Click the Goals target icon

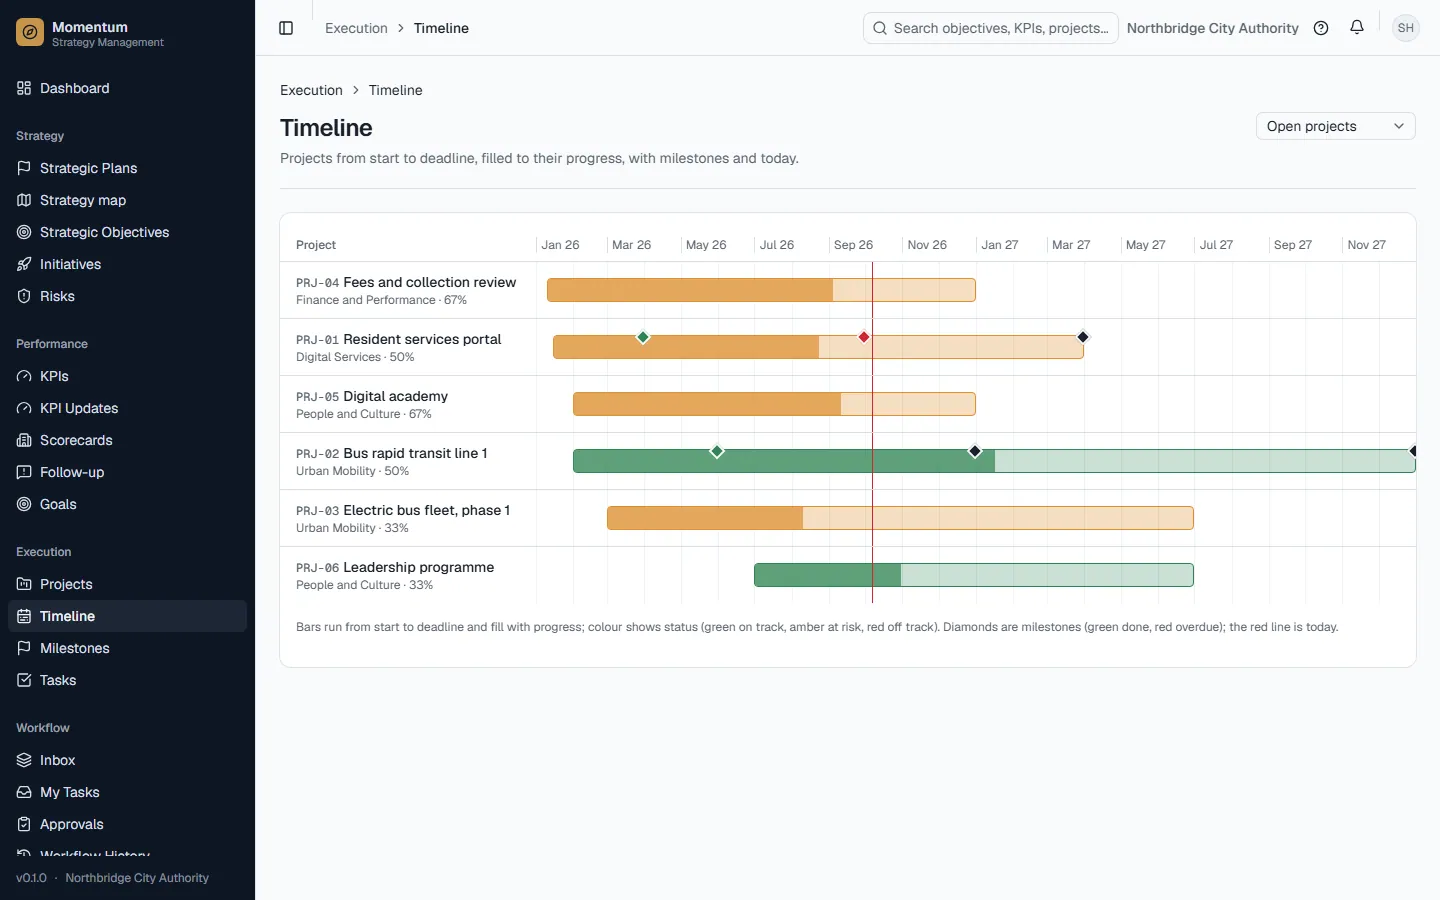pos(24,504)
